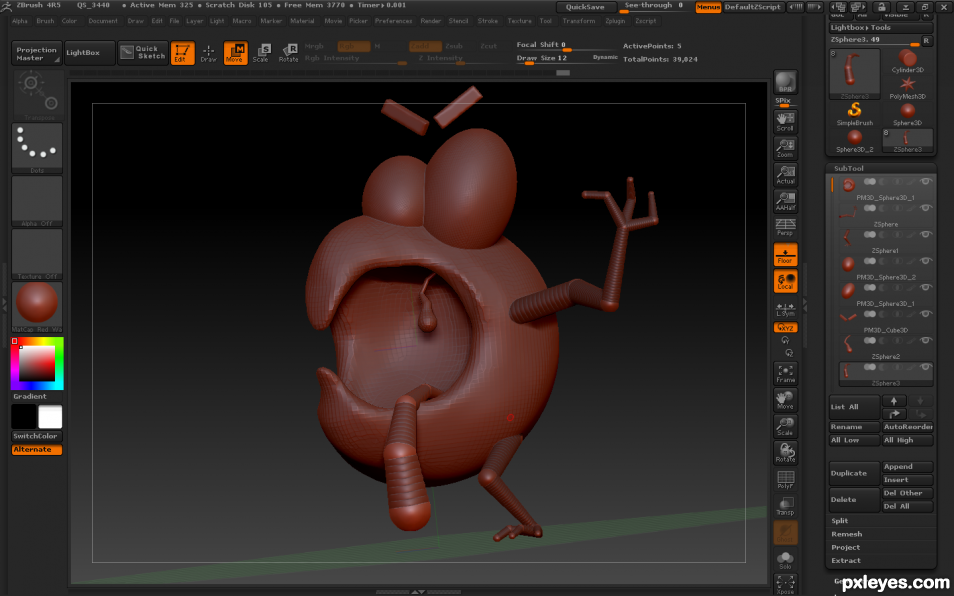Toggle the Menus button
The image size is (954, 596).
[x=708, y=7]
